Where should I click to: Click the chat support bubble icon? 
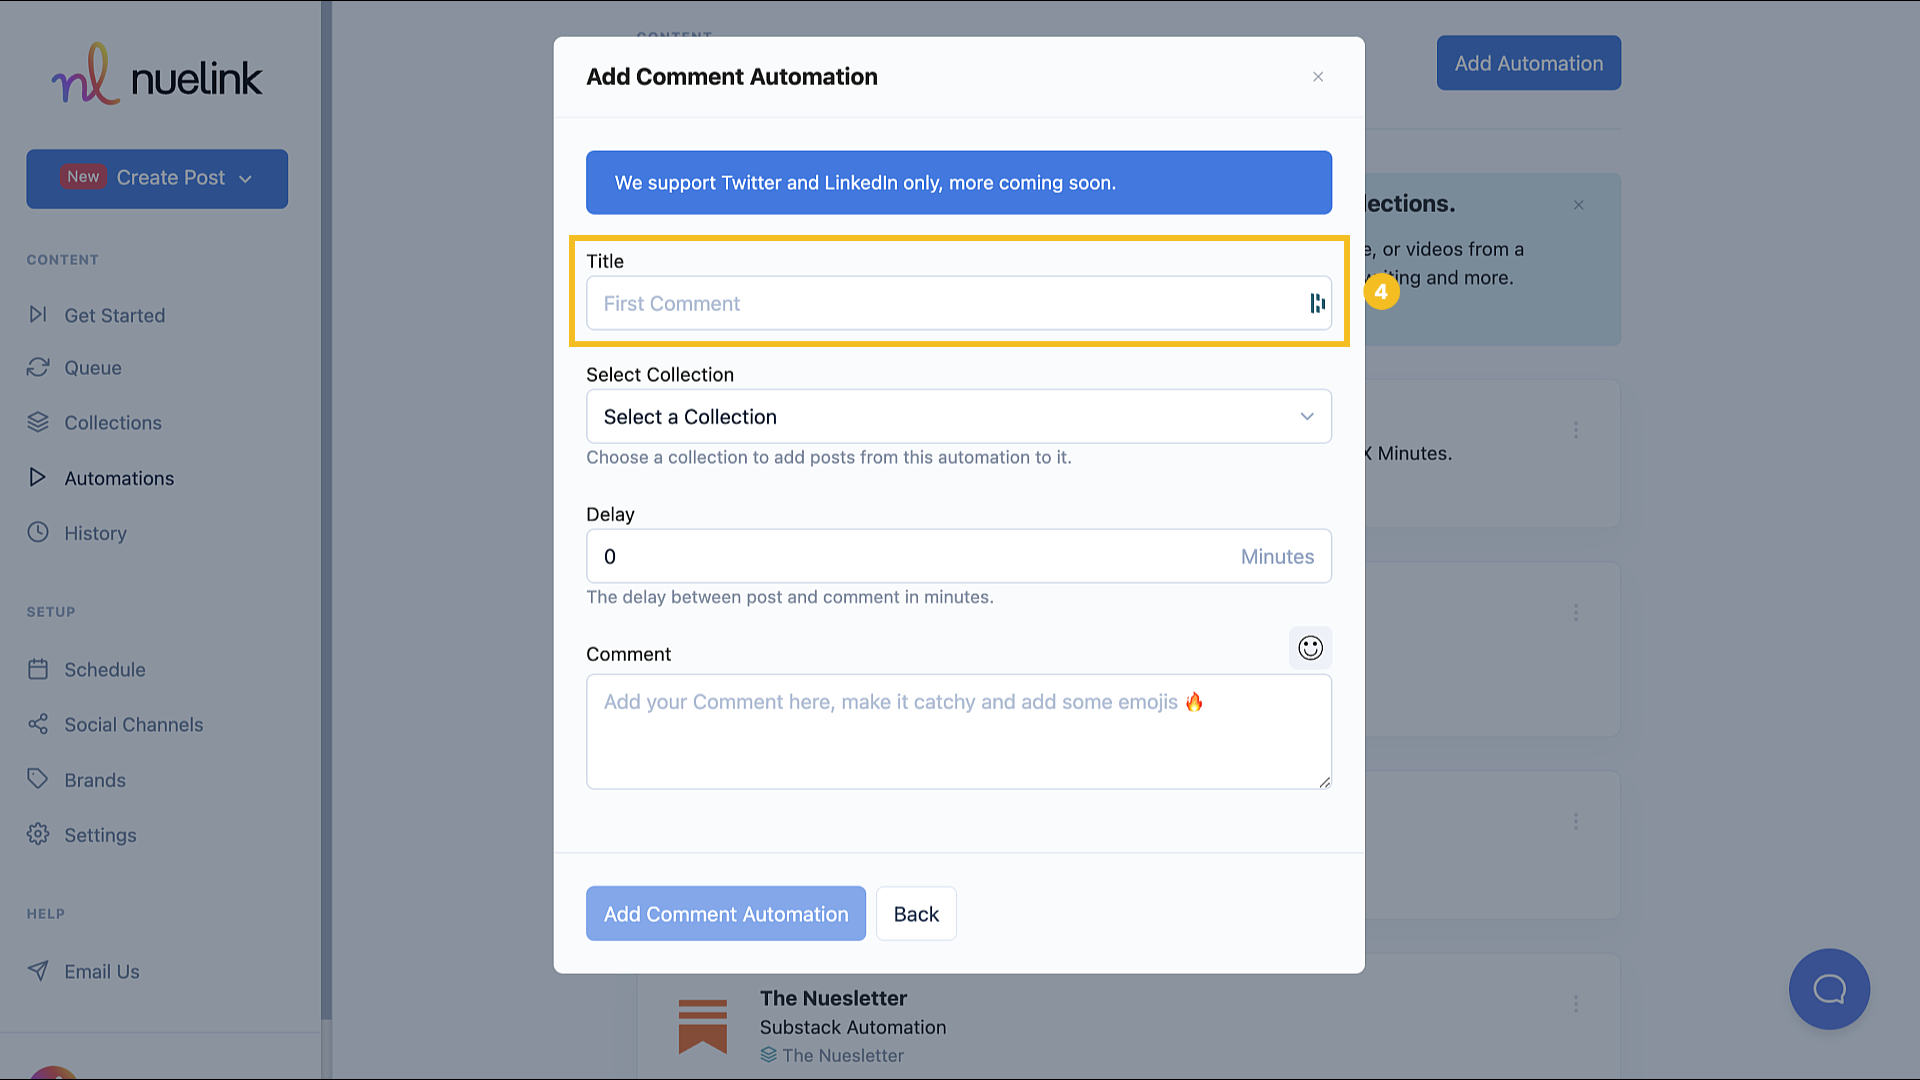(x=1829, y=989)
